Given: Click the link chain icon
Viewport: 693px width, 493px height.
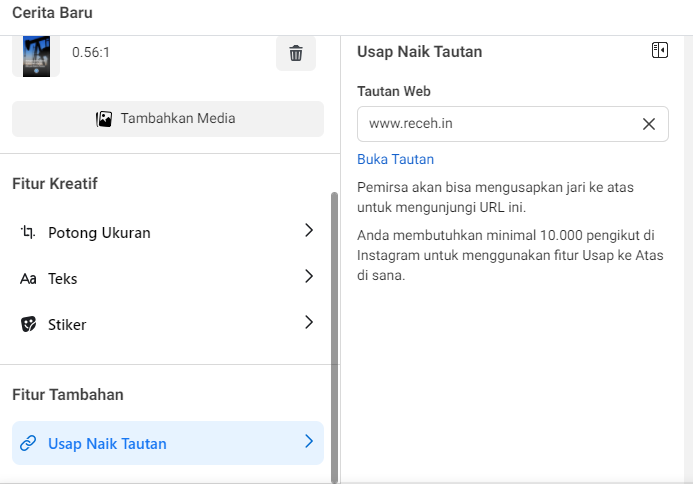Looking at the screenshot, I should click(28, 443).
